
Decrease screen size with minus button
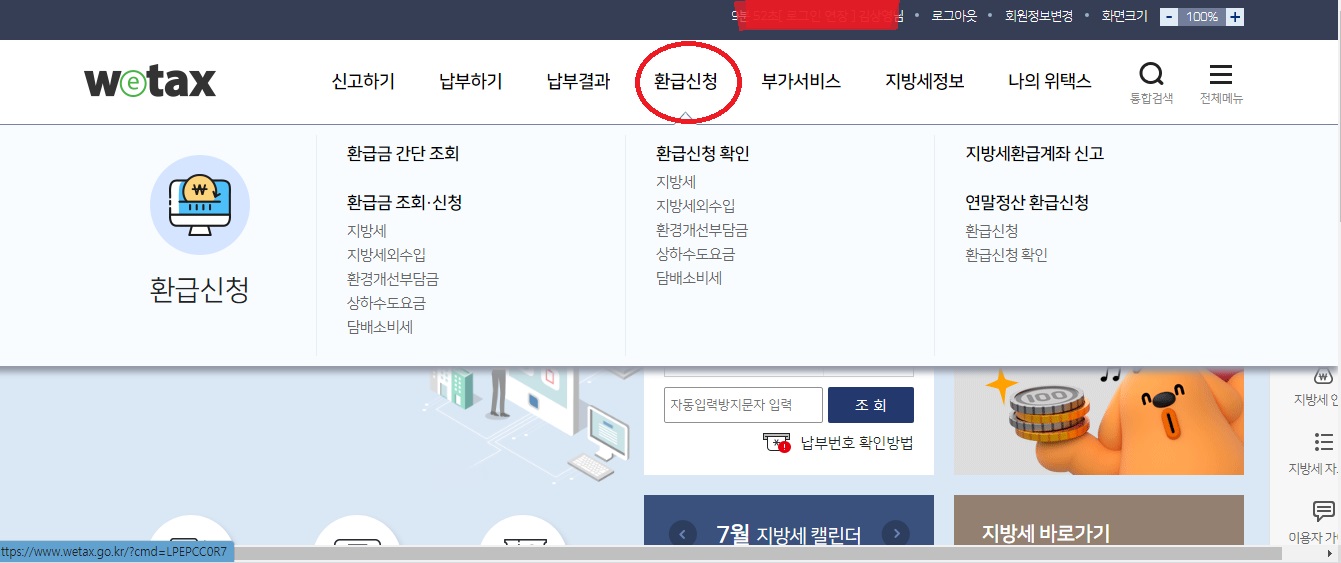pyautogui.click(x=1169, y=17)
